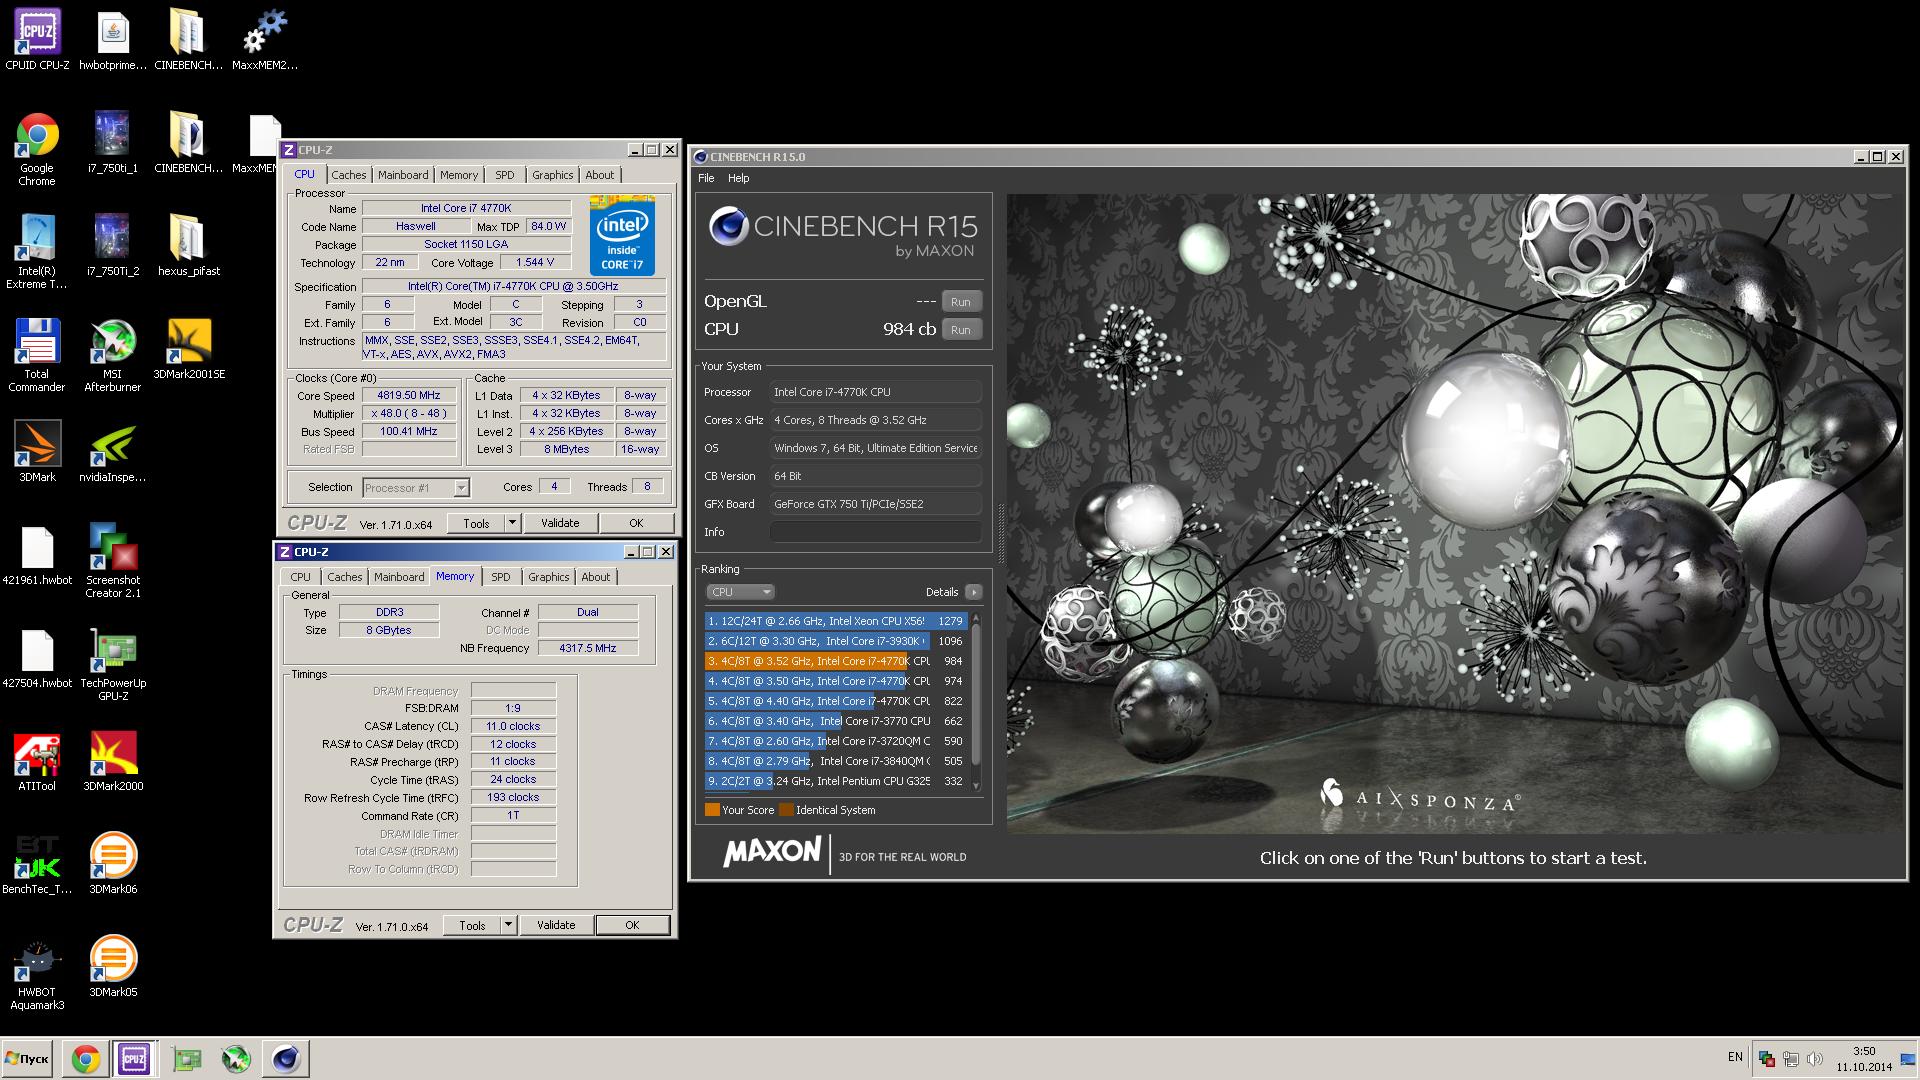
Task: Click OK in lower CPU-Z window
Action: pyautogui.click(x=632, y=925)
